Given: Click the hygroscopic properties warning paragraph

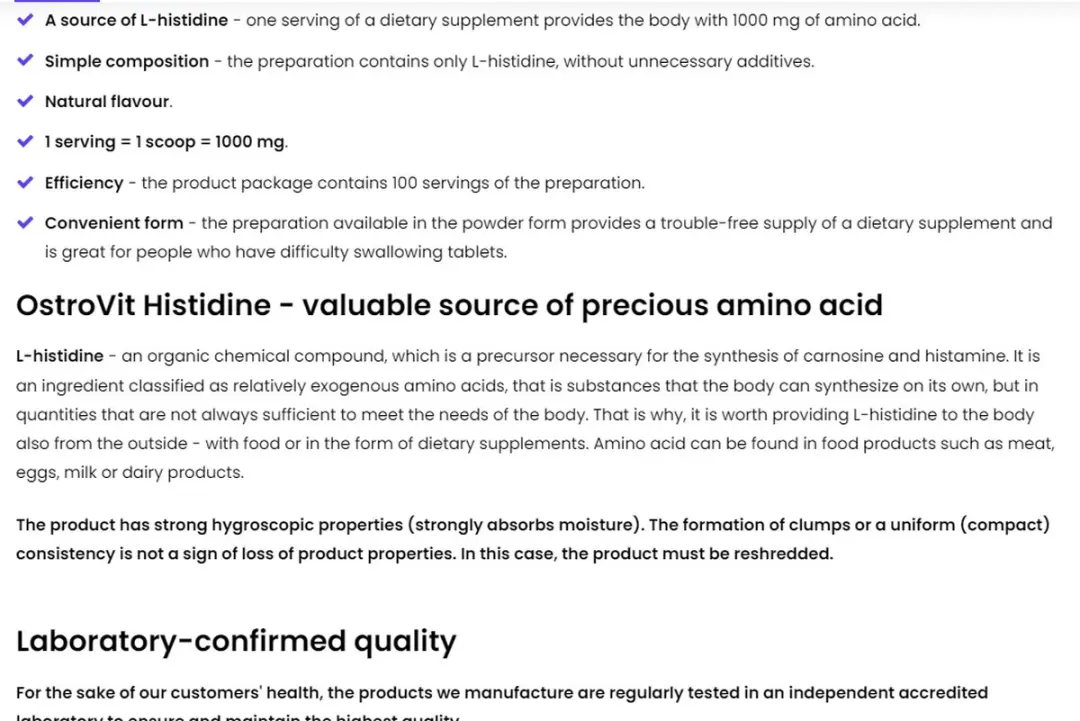Looking at the screenshot, I should click(x=533, y=539).
